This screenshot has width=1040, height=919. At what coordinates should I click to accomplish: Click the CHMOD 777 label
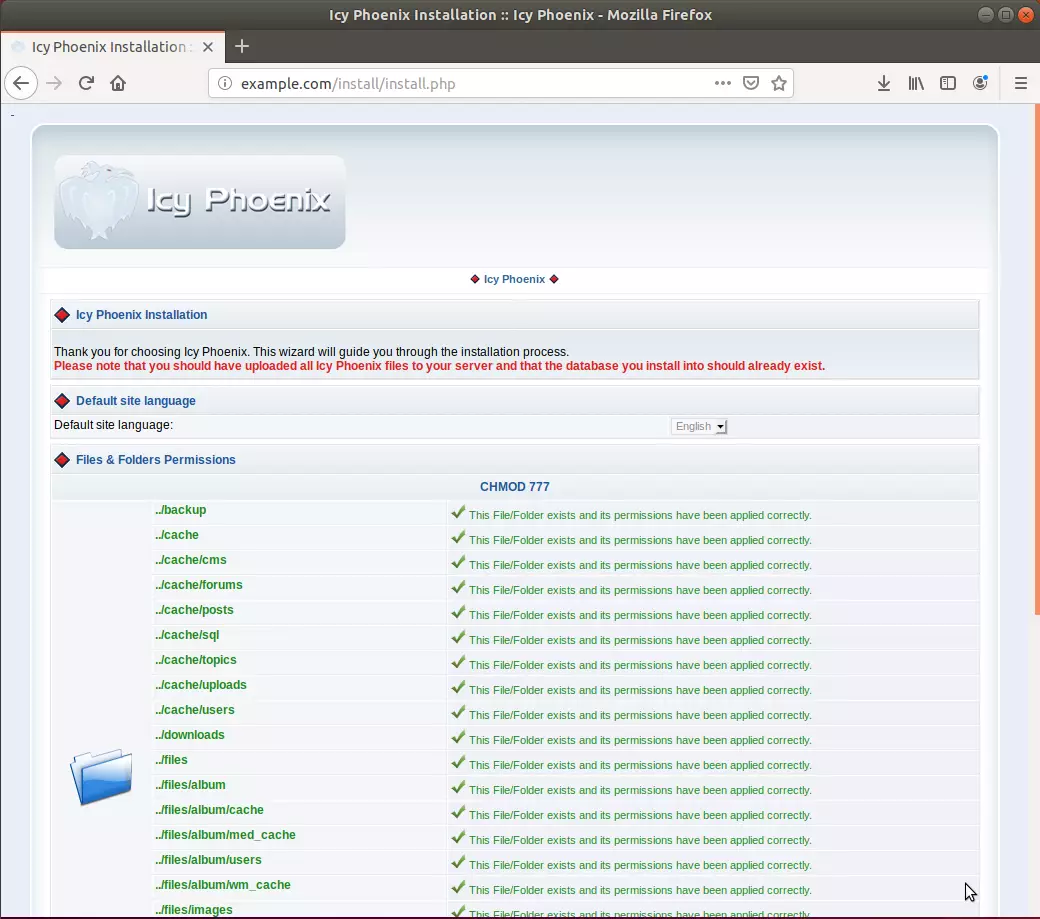coord(515,487)
